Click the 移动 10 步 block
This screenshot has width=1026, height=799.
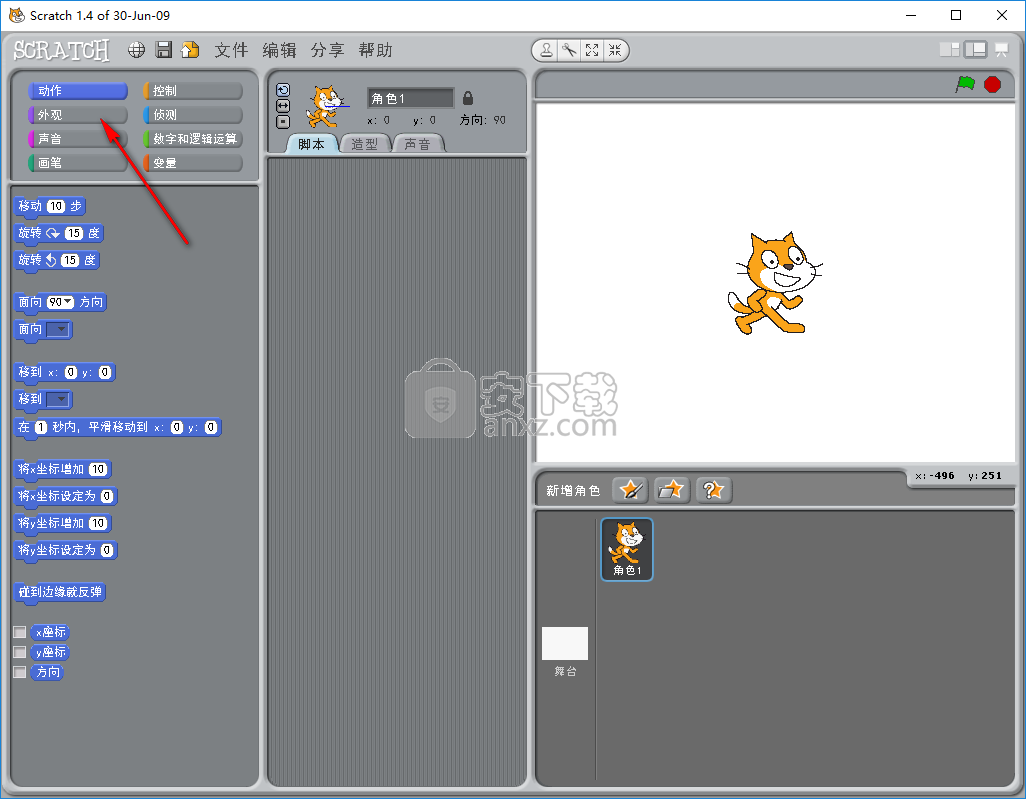pyautogui.click(x=50, y=207)
